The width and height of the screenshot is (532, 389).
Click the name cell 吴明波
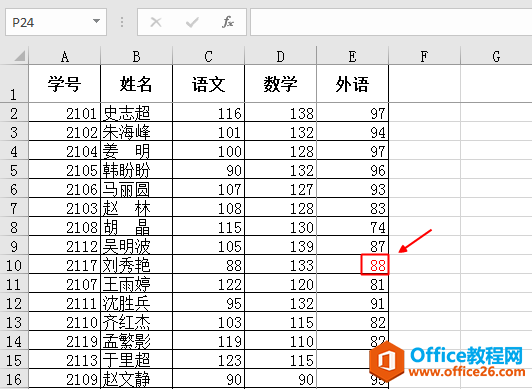[x=136, y=245]
